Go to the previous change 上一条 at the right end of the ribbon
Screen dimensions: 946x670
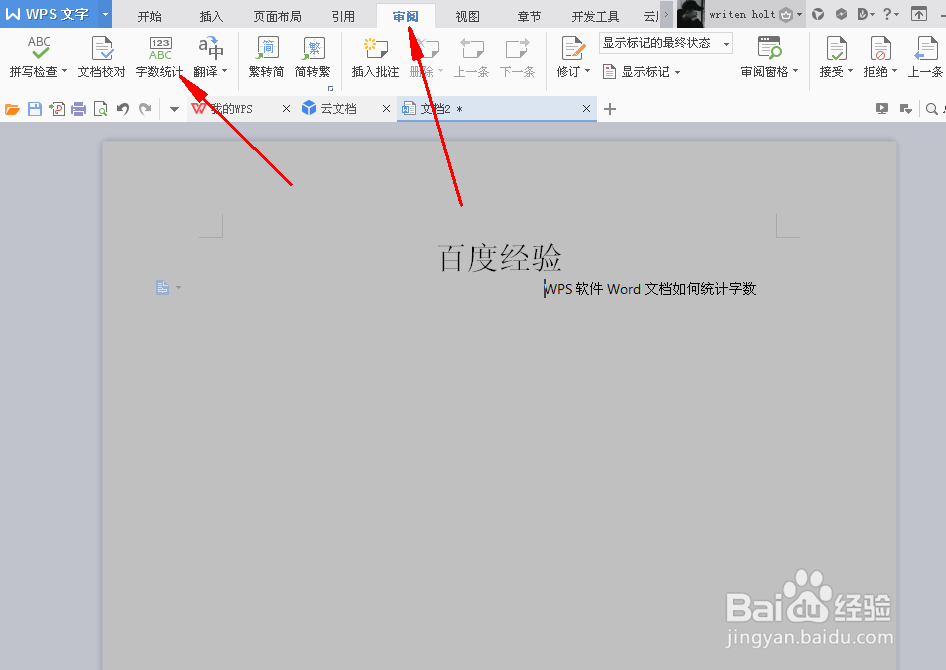coord(925,57)
